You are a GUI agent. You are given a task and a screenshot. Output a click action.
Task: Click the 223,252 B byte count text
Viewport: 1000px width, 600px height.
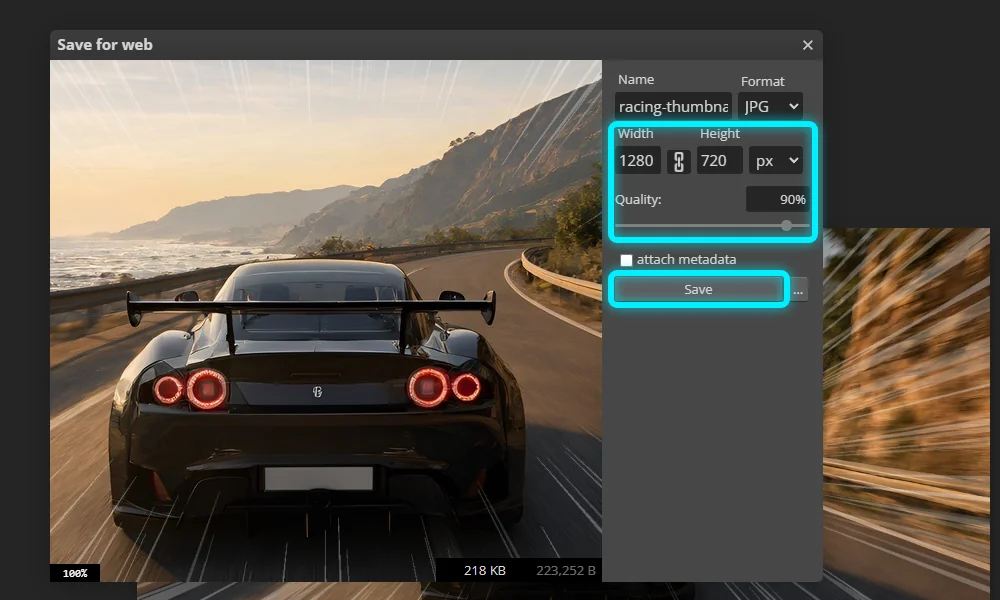pos(566,571)
